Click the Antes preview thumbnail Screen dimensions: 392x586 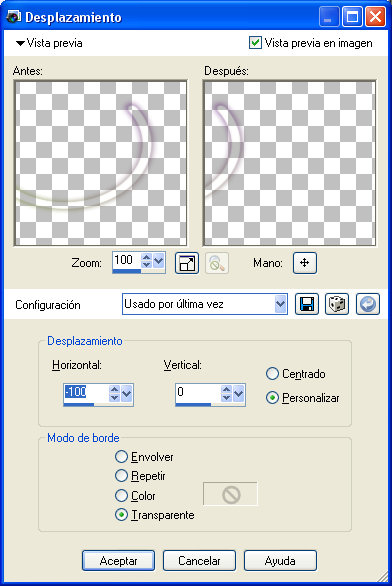pyautogui.click(x=101, y=163)
